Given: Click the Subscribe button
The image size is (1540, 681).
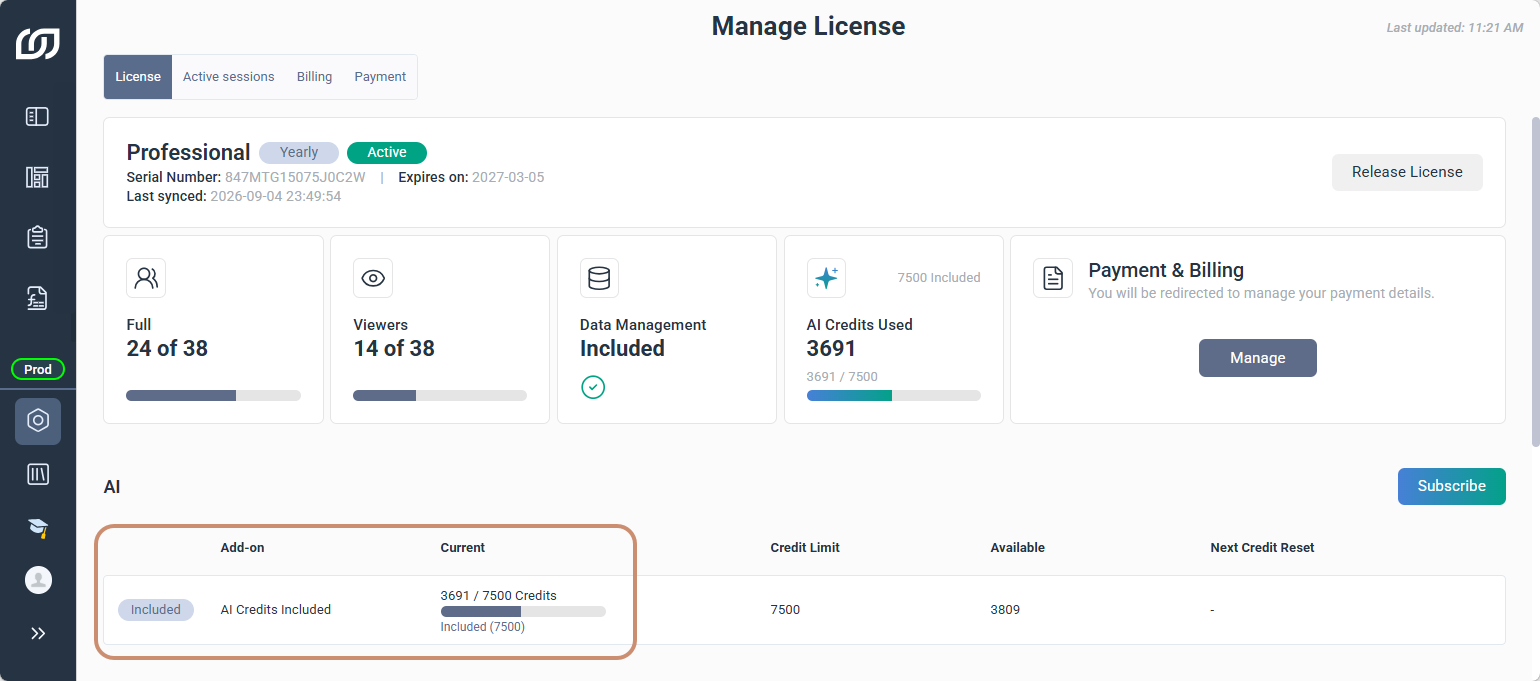Looking at the screenshot, I should tap(1451, 486).
